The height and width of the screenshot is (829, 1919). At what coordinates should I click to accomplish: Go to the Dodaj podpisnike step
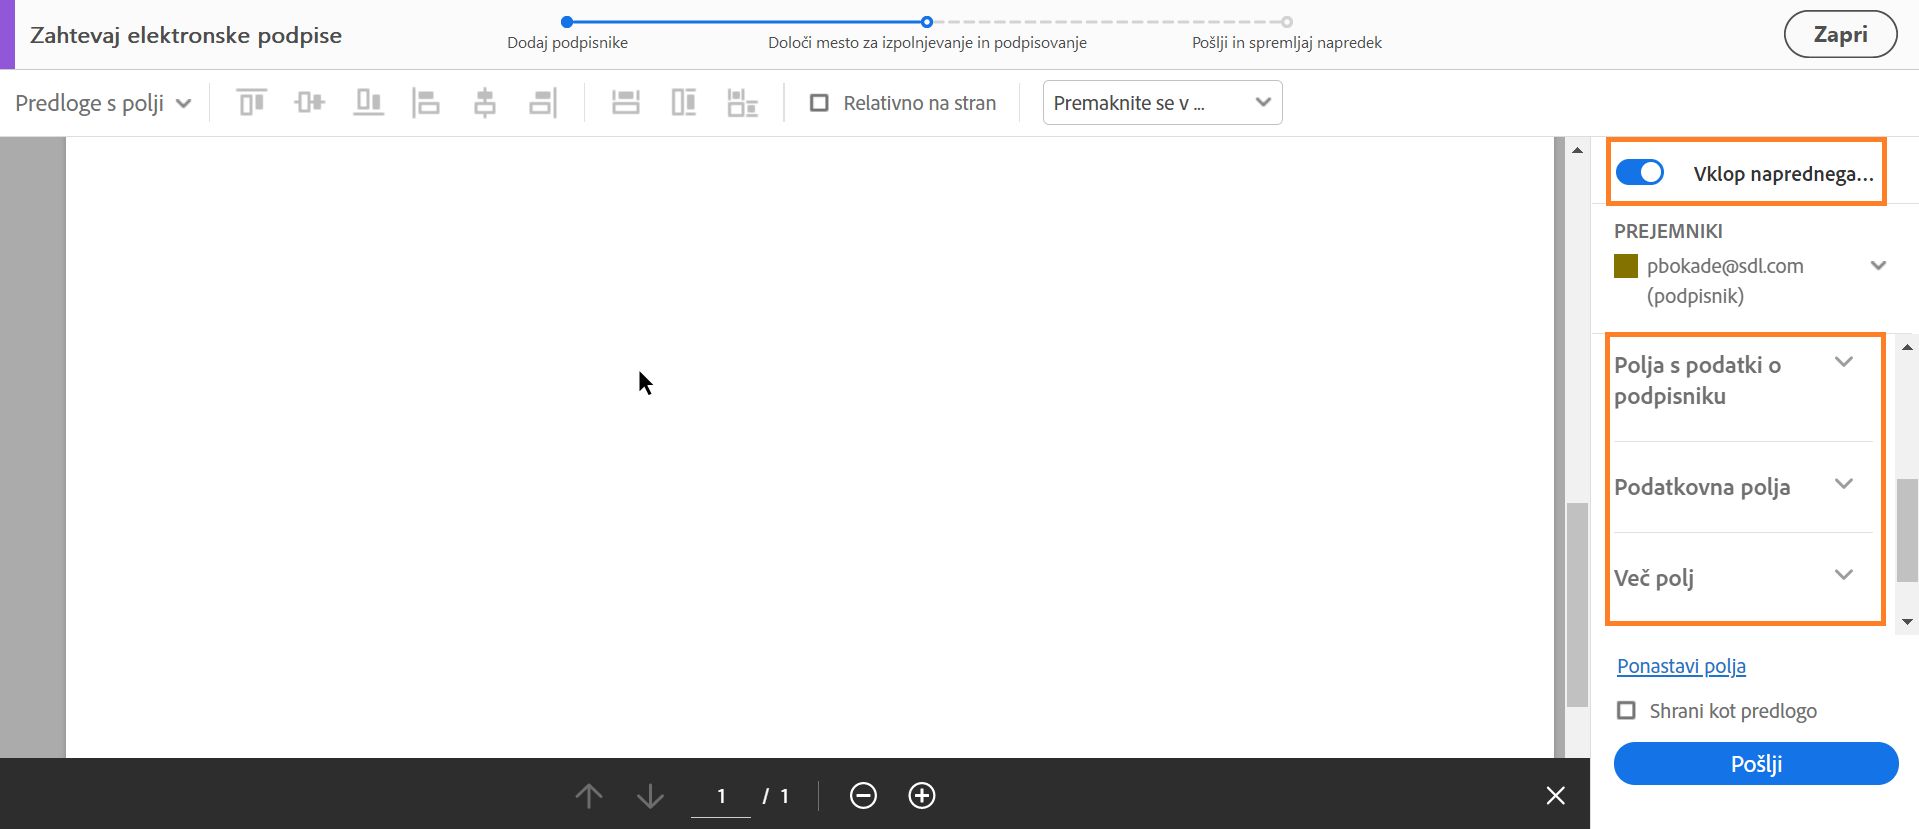coord(567,43)
